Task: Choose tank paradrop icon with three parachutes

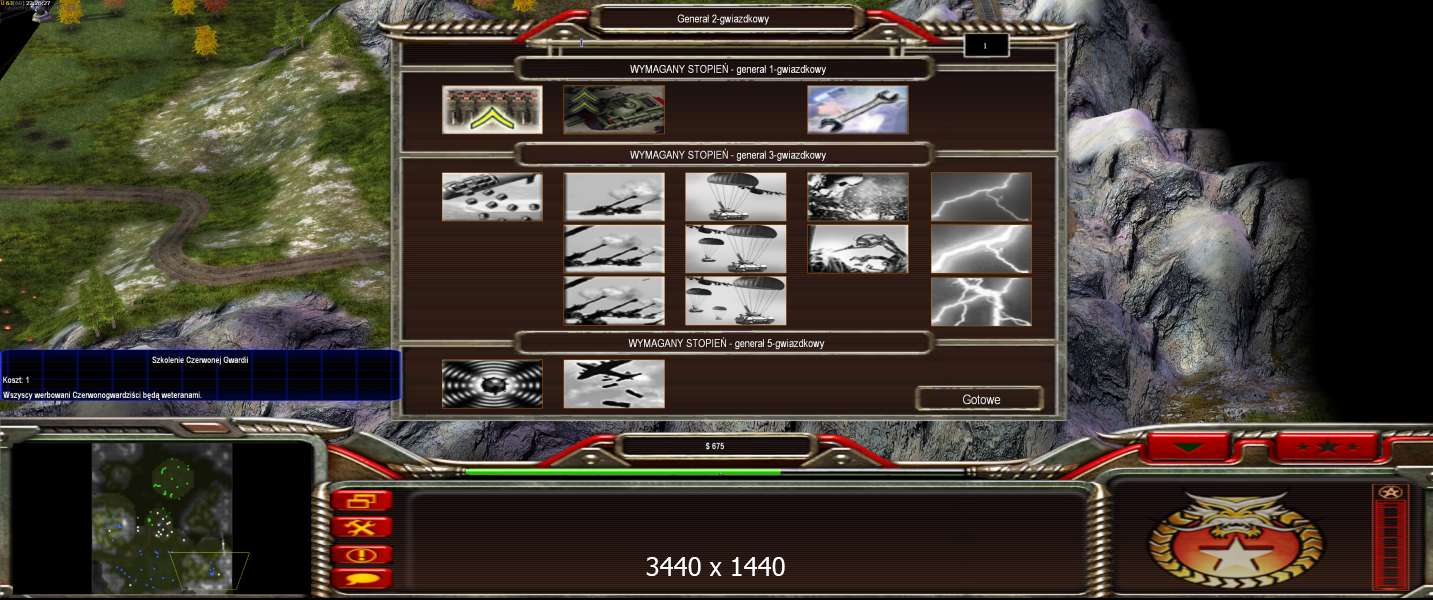Action: click(x=736, y=301)
